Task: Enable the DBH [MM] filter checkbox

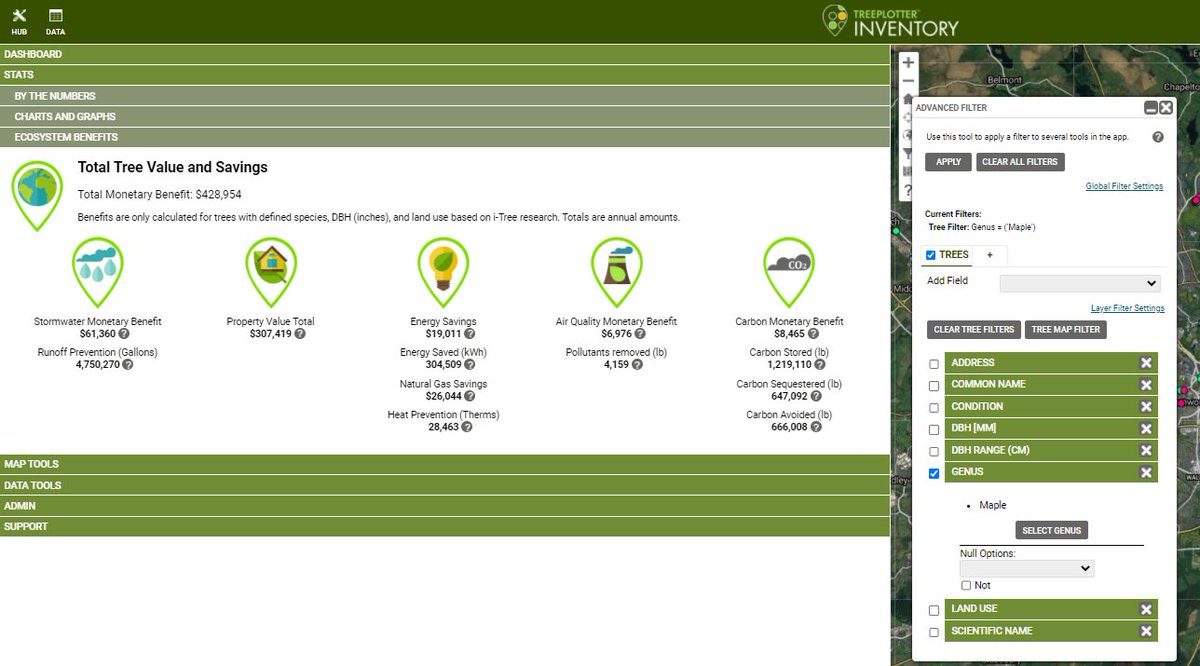Action: [x=934, y=430]
